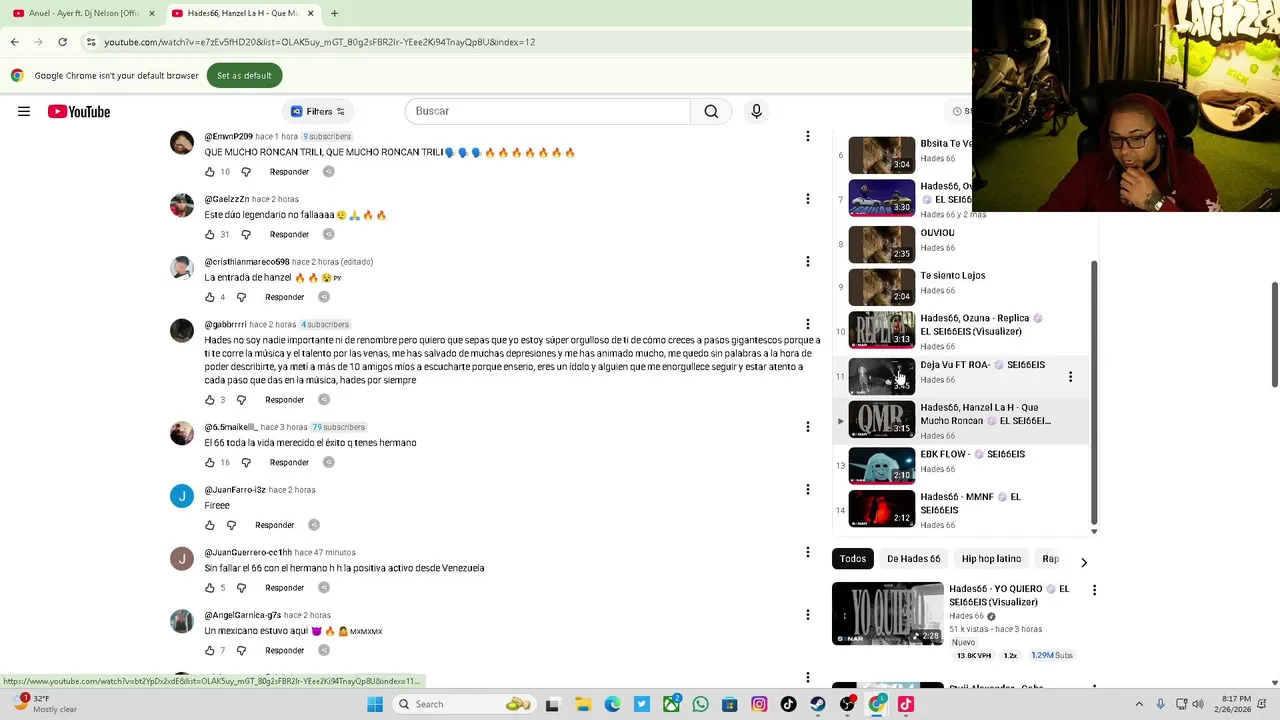Open avatar of commenter @JuanFarro-i3z
The width and height of the screenshot is (1280, 720).
(x=182, y=496)
